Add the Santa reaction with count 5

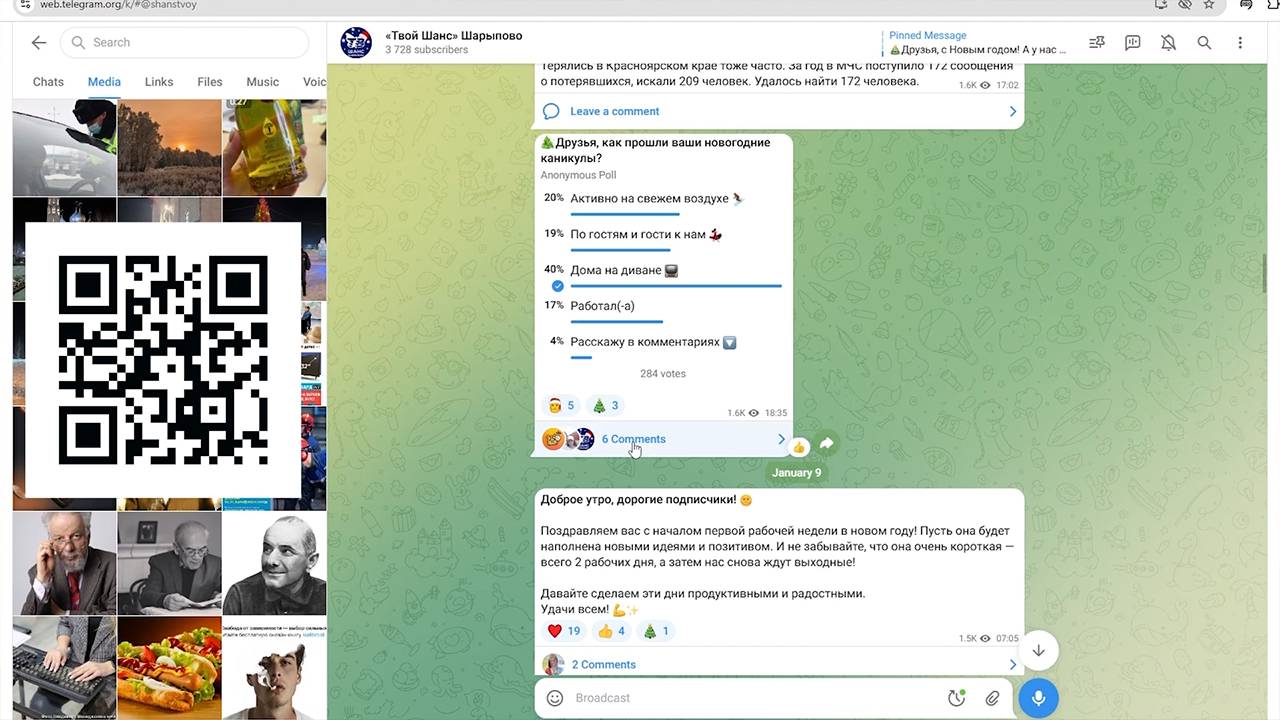click(560, 405)
